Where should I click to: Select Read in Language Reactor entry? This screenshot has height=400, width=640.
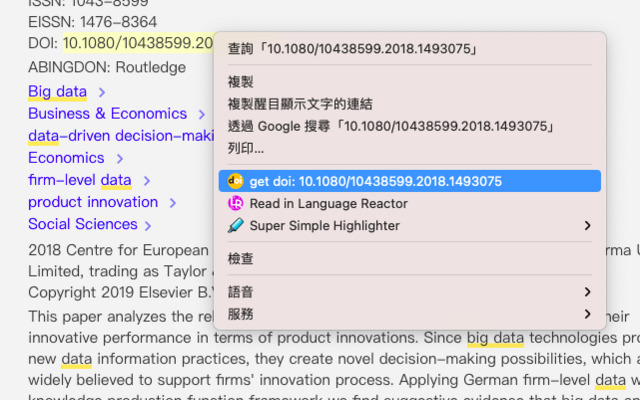click(x=328, y=203)
